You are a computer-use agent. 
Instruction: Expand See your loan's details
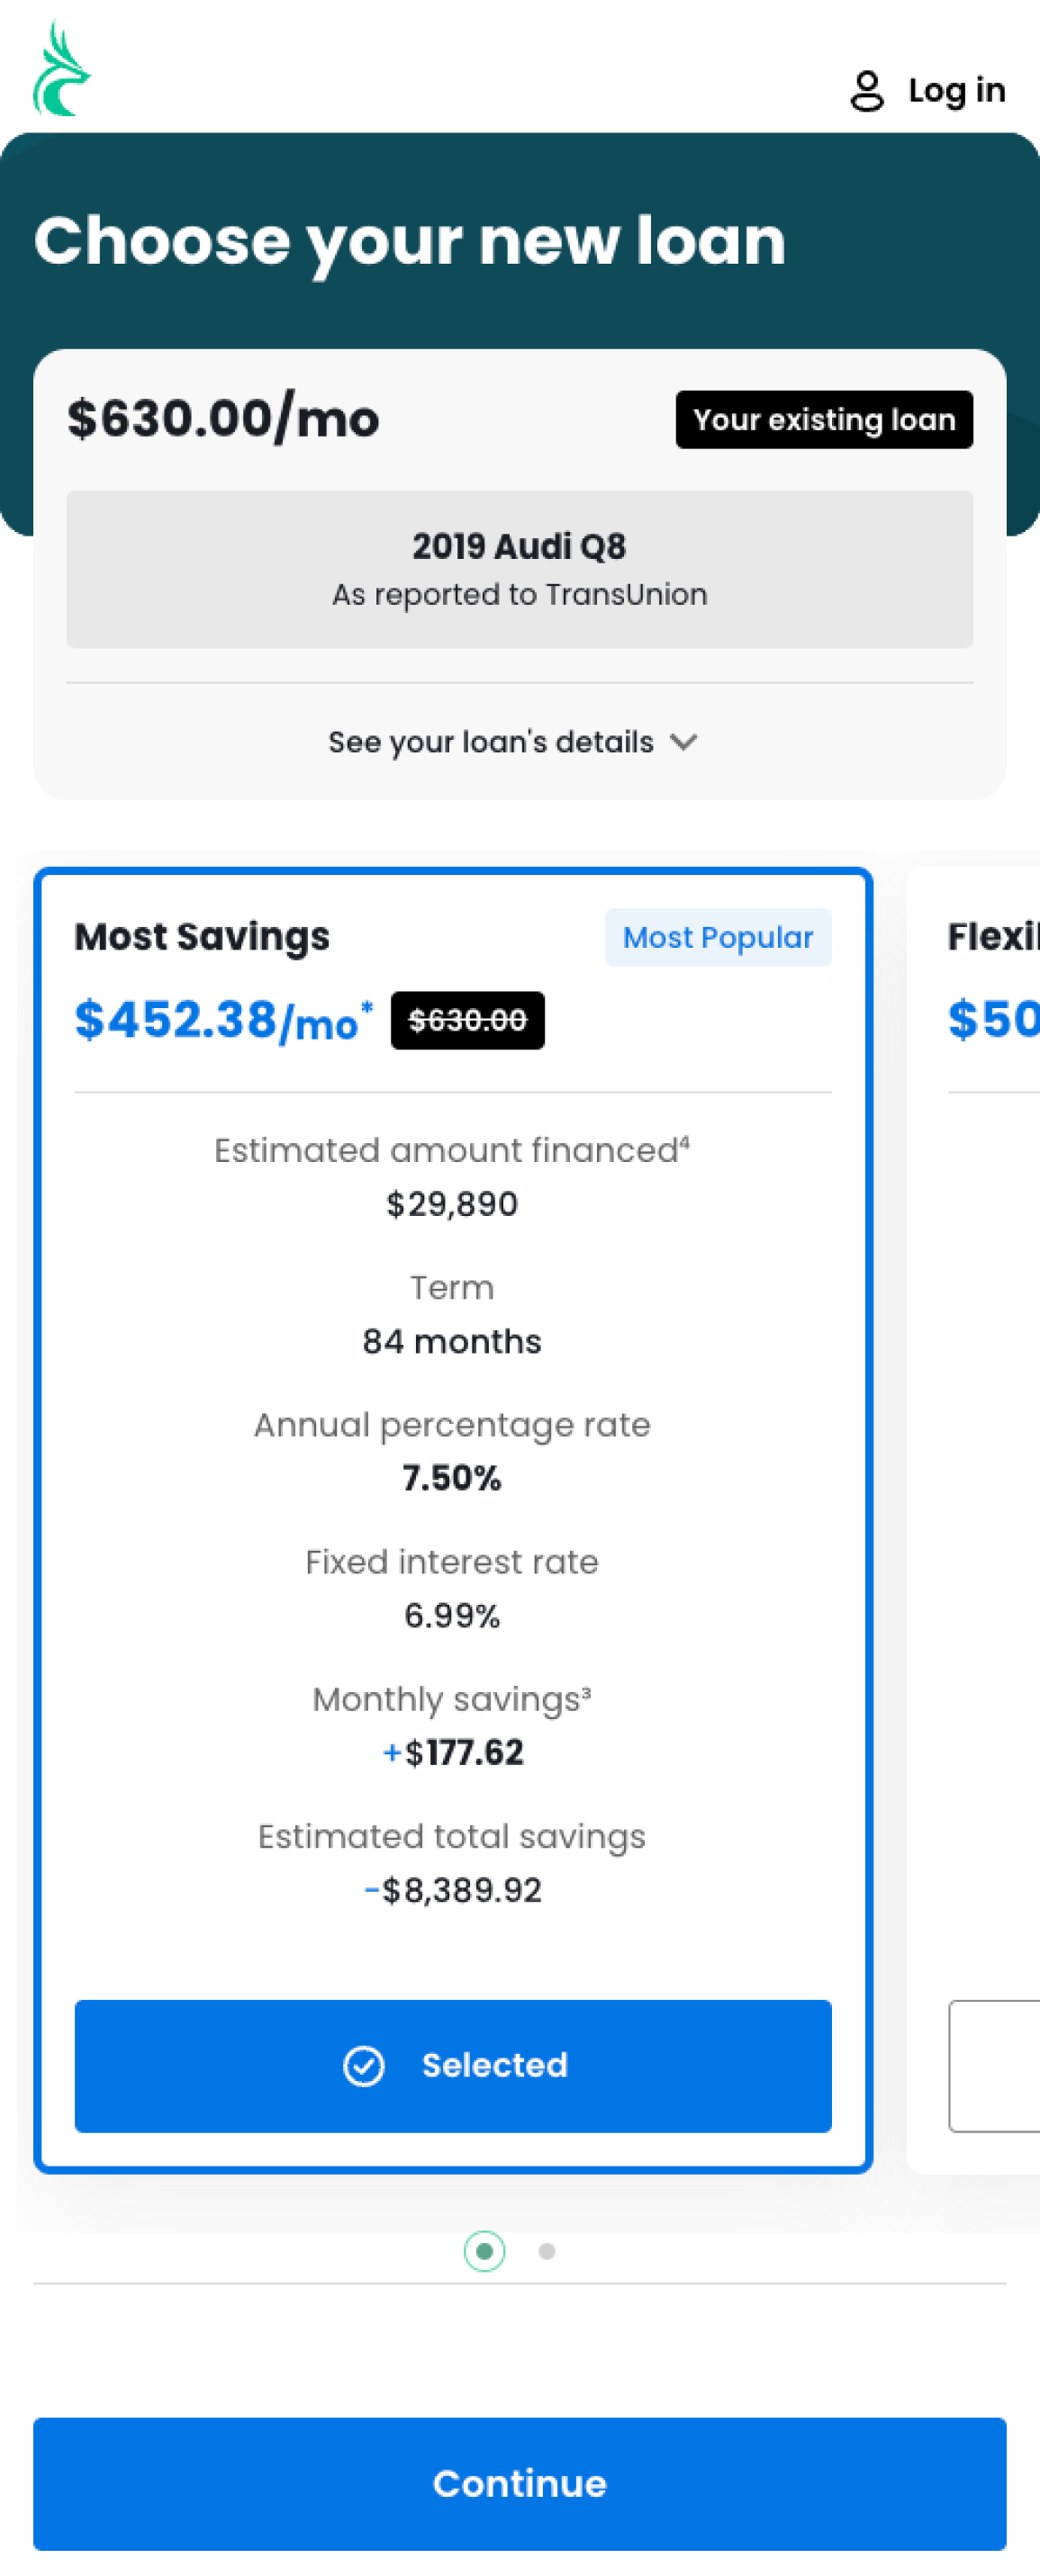[490, 742]
